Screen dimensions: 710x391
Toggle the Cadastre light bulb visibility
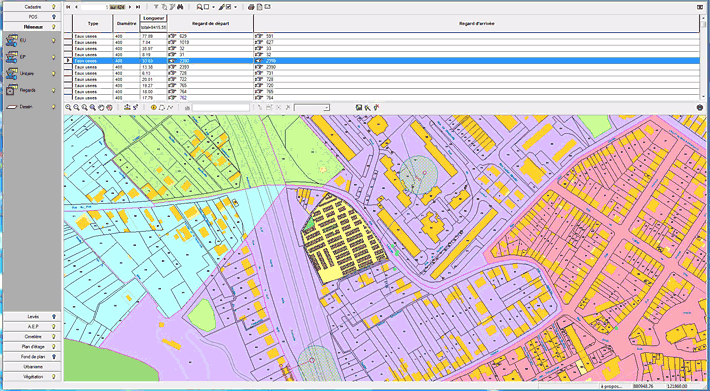[54, 7]
